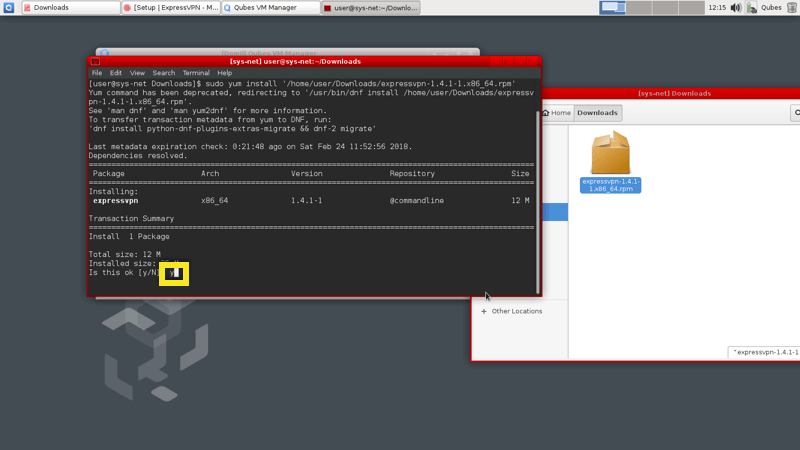
Task: Switch to user@sys-net terminal taskbar item
Action: (x=371, y=8)
